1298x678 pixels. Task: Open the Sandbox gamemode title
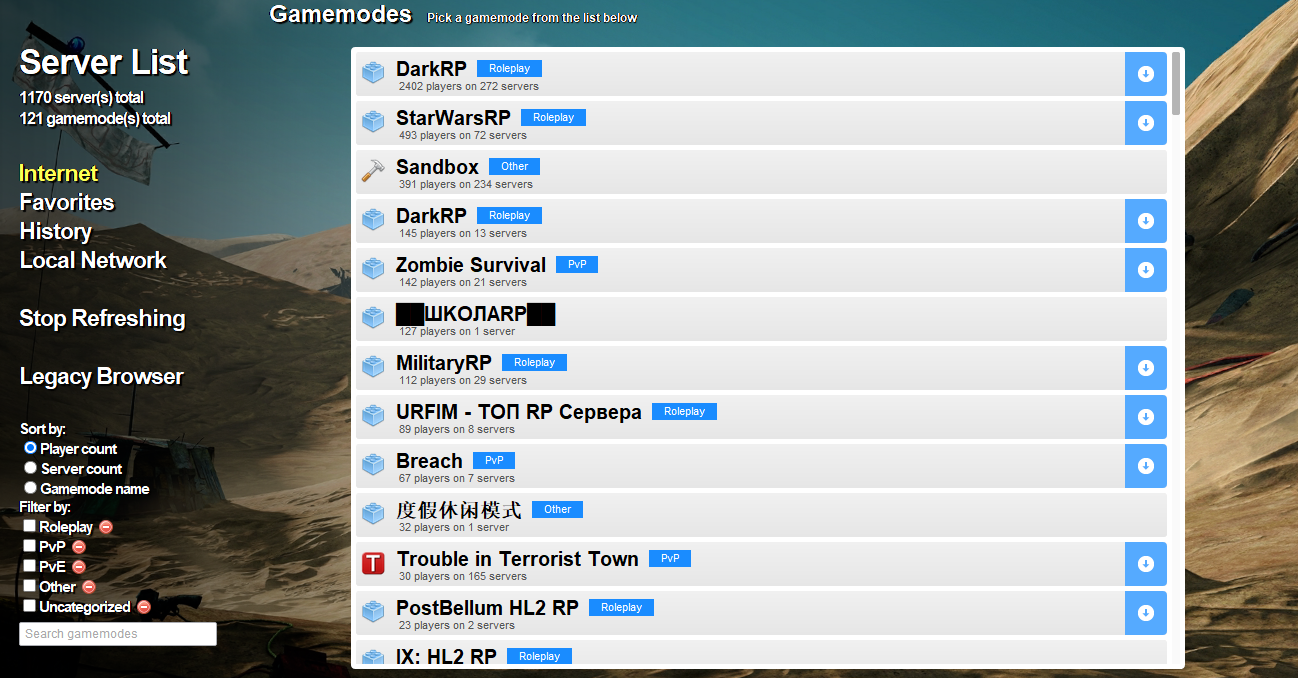point(437,167)
